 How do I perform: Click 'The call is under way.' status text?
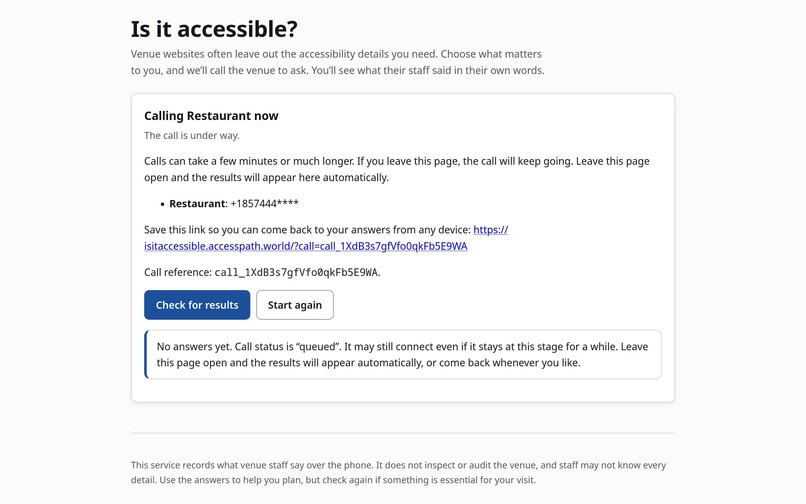192,135
